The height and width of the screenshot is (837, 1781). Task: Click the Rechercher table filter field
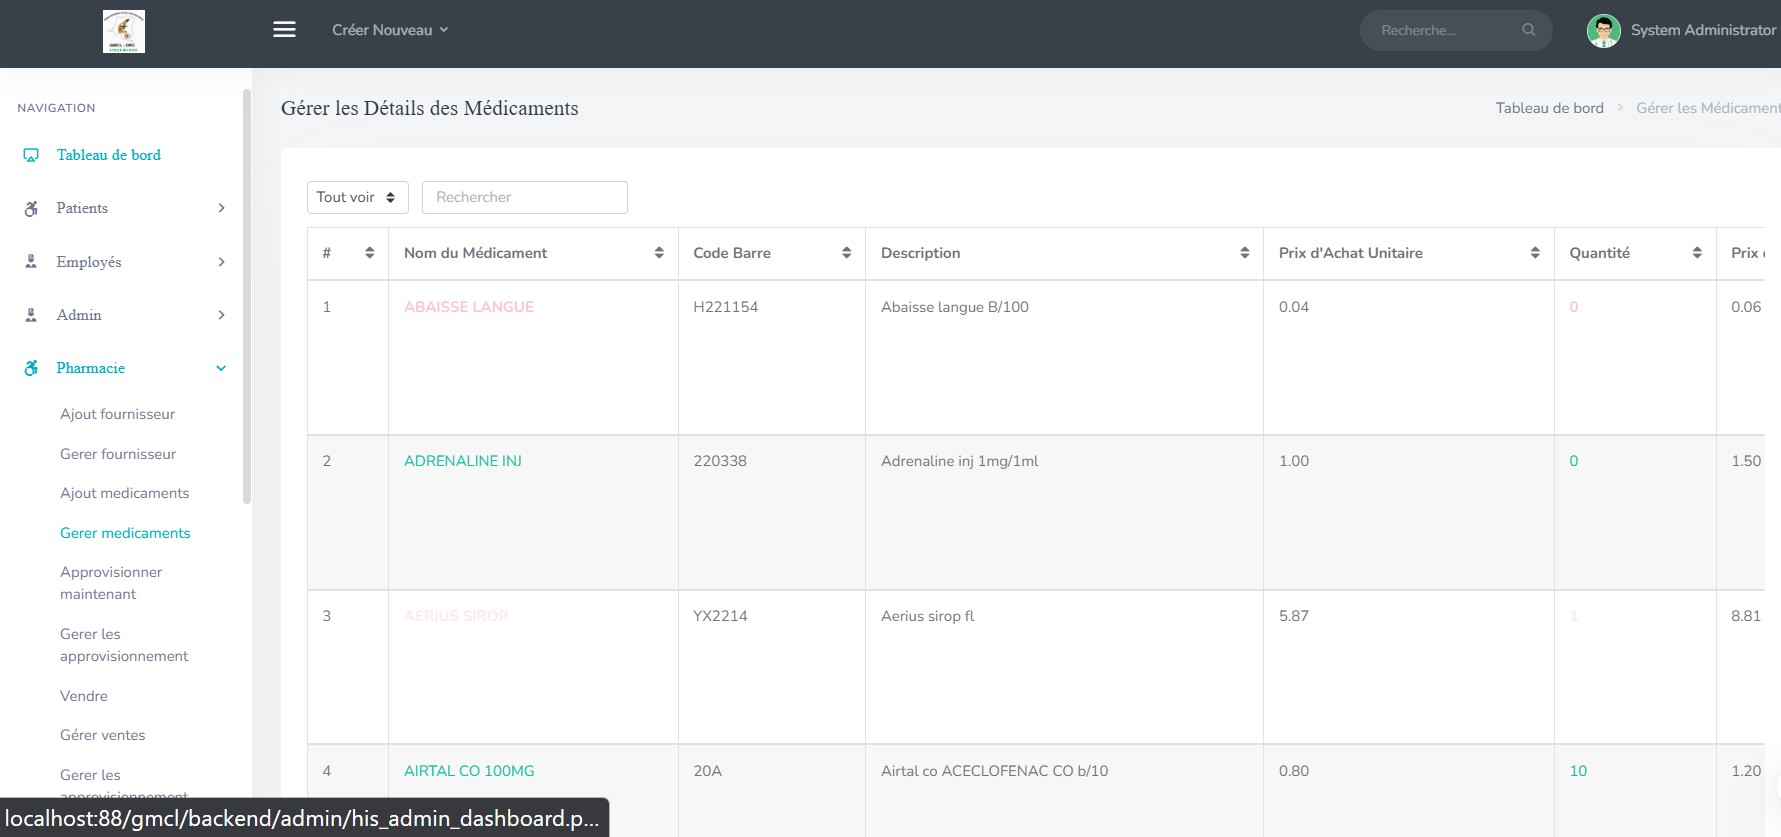tap(525, 197)
